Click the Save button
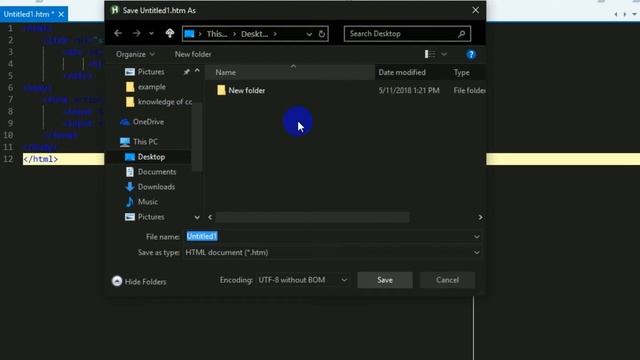 pyautogui.click(x=384, y=280)
